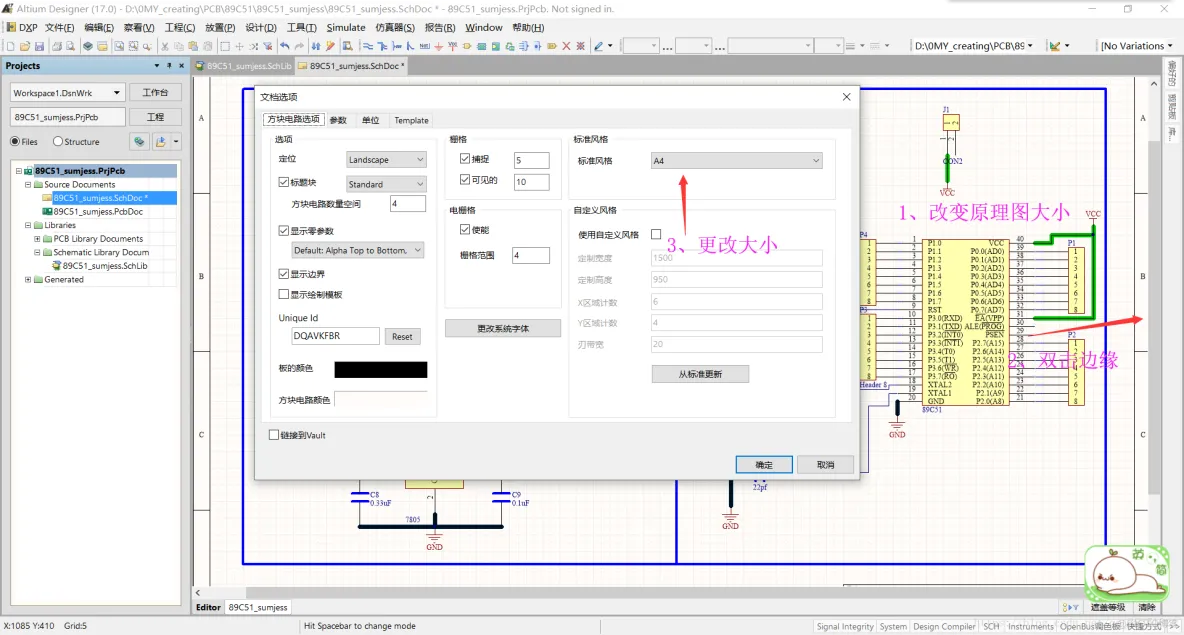Open the black 板的颜色 color swatch

coord(381,369)
